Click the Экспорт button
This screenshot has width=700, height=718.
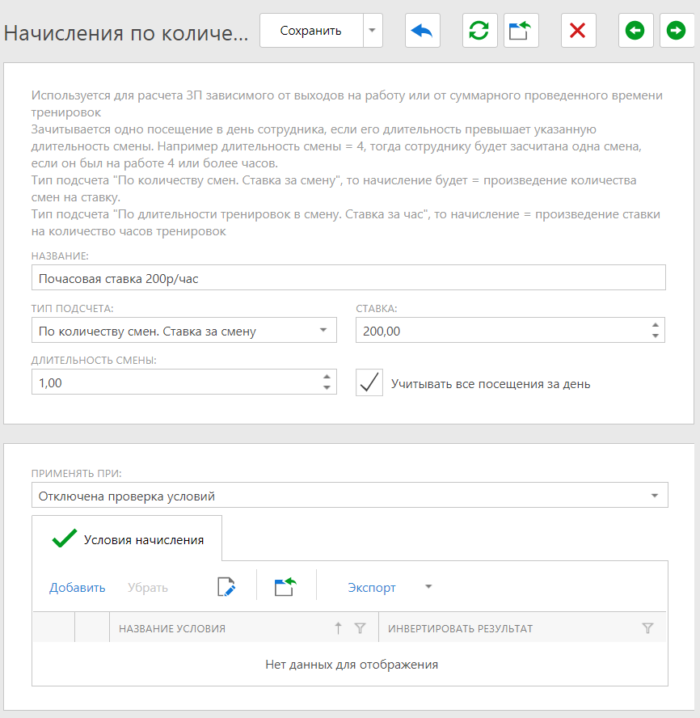coord(371,587)
